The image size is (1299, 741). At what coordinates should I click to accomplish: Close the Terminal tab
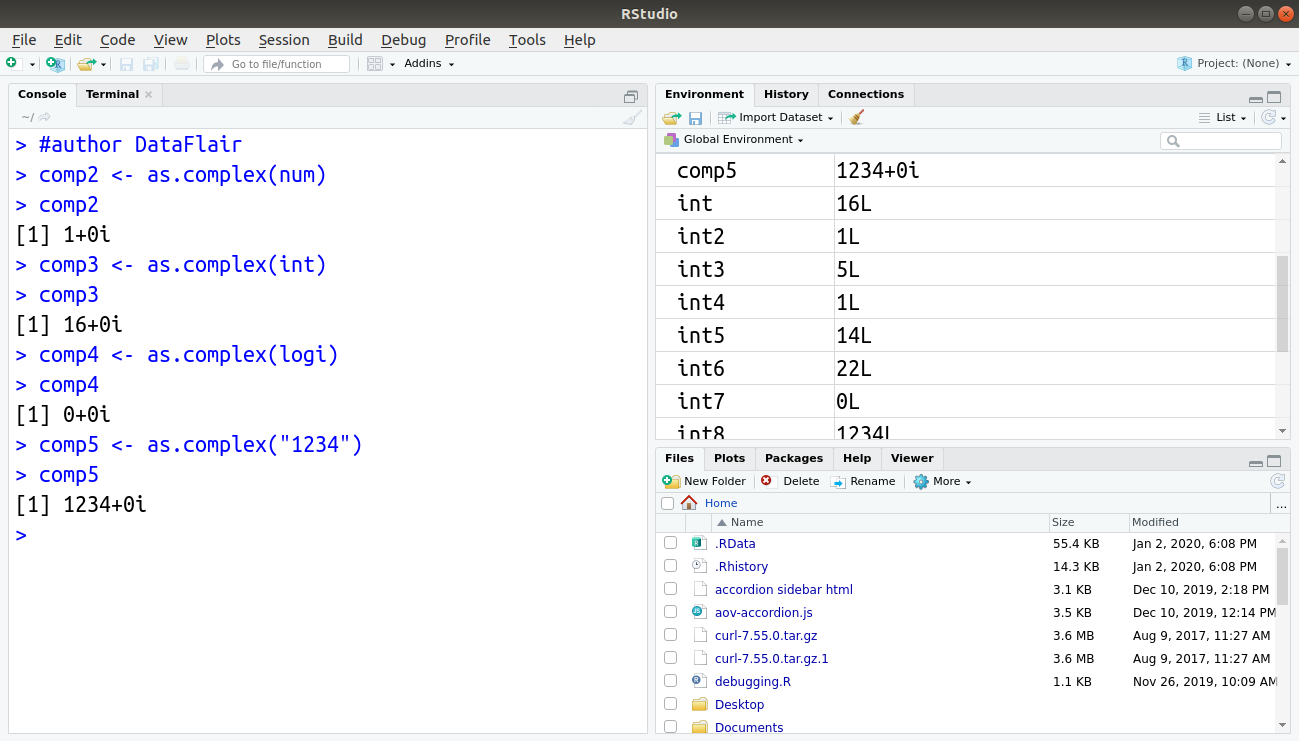pyautogui.click(x=149, y=95)
